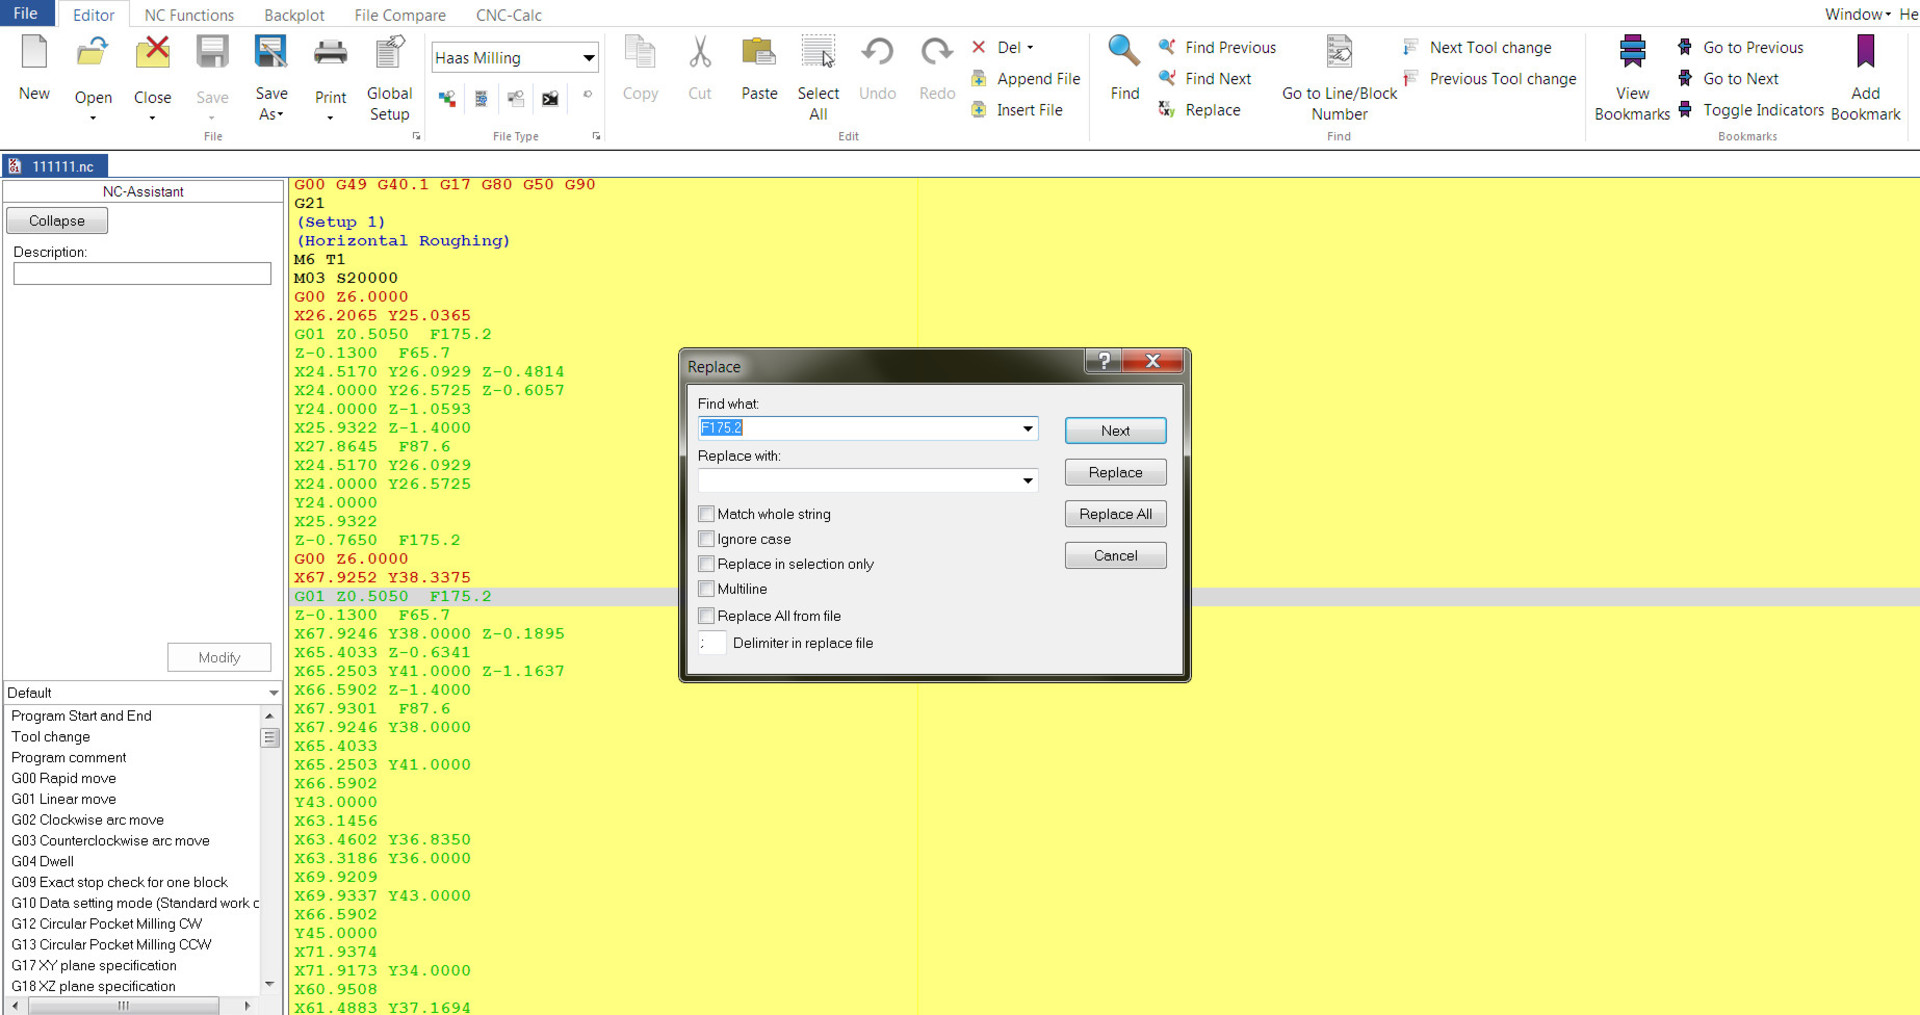The width and height of the screenshot is (1920, 1015).
Task: Open the Print icon in ribbon
Action: coord(330,52)
